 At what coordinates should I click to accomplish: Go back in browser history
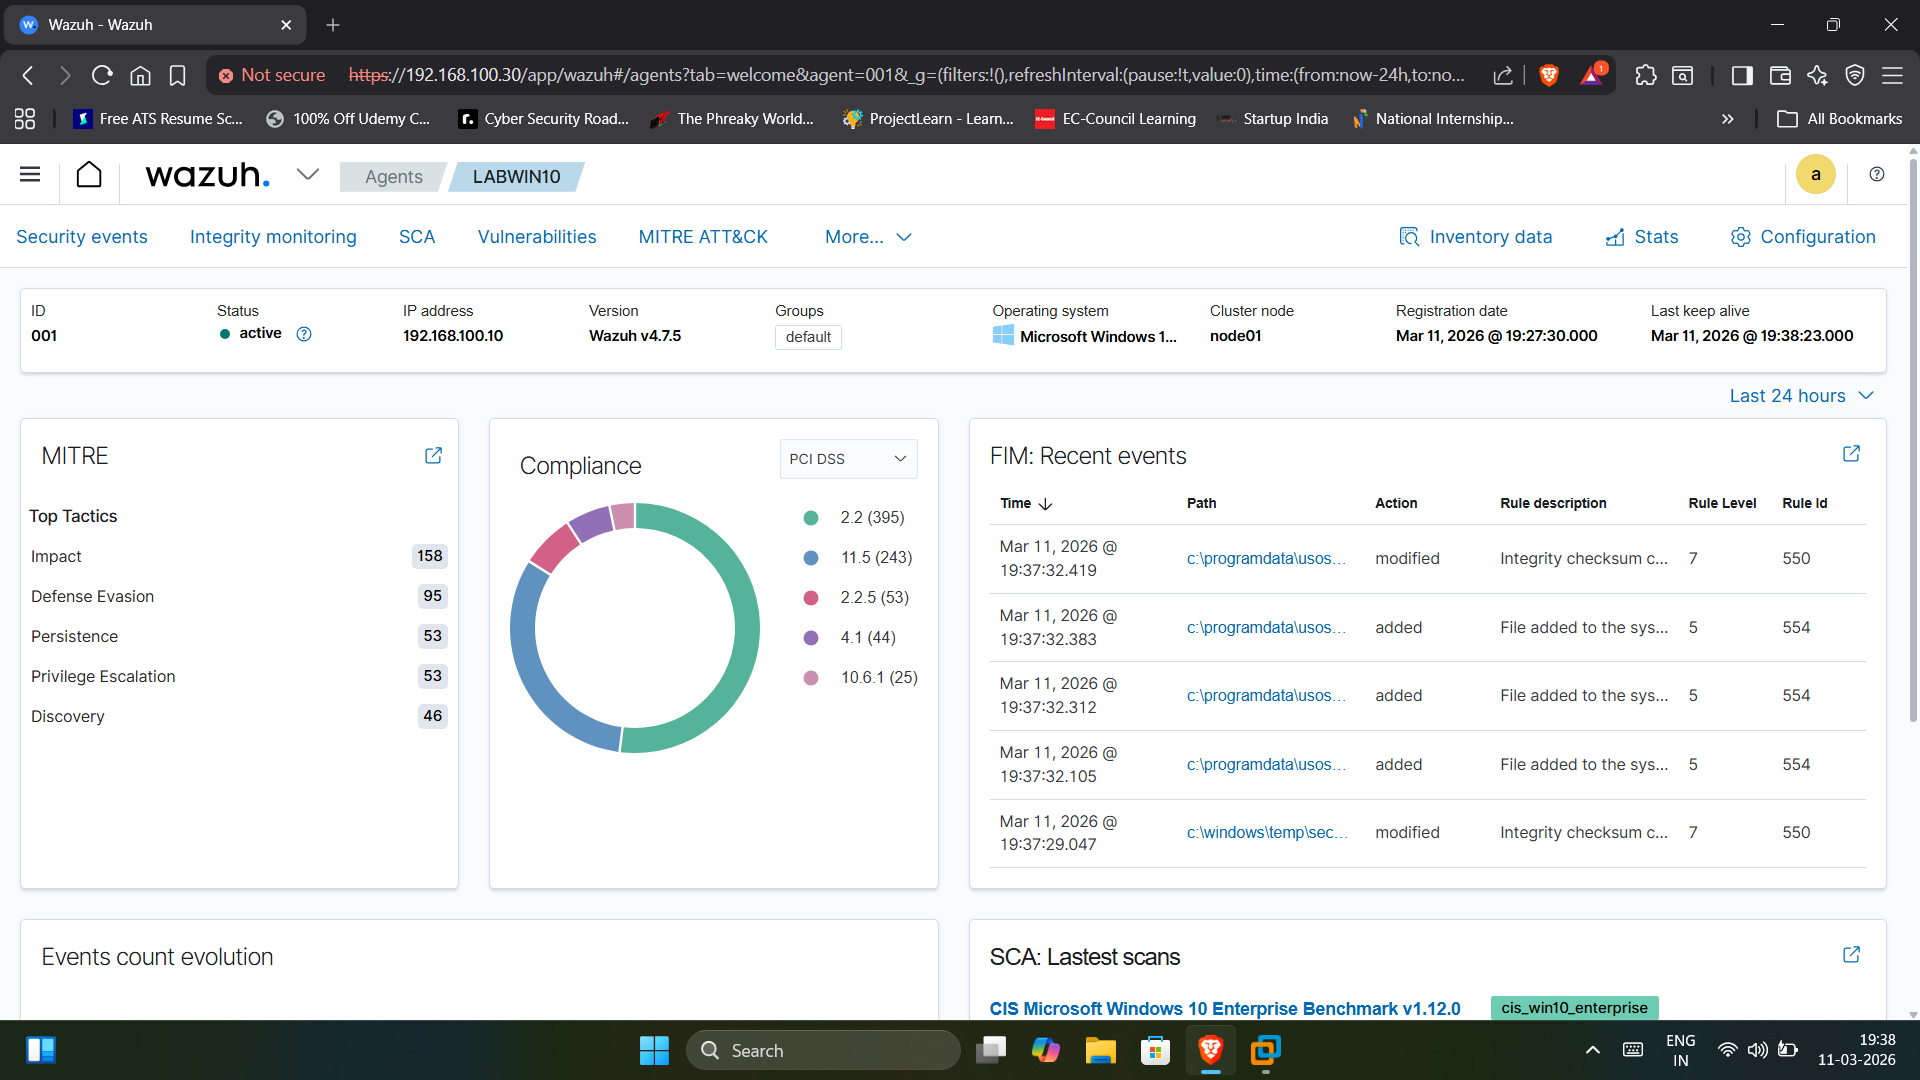point(28,75)
